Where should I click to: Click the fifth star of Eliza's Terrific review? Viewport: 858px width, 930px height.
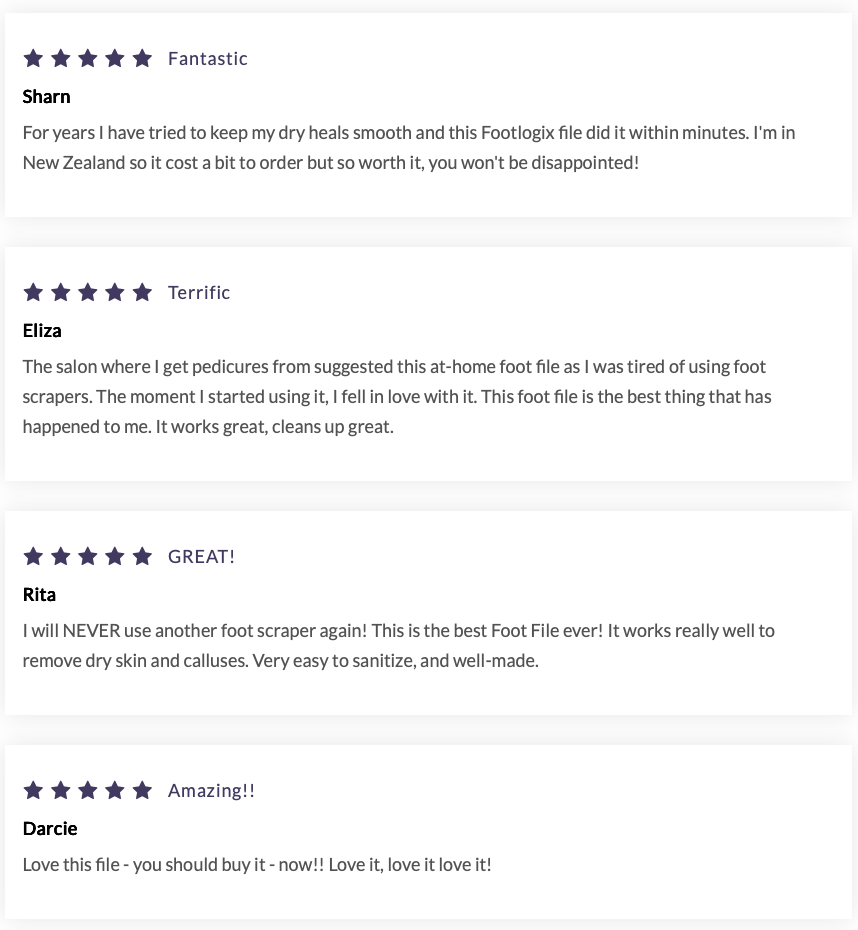pos(142,292)
